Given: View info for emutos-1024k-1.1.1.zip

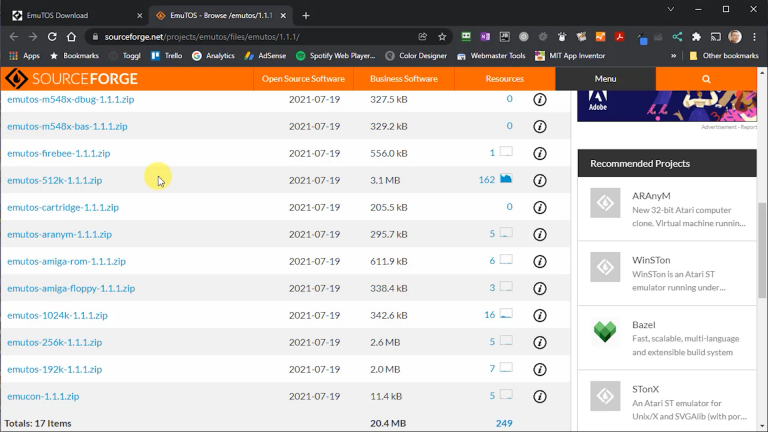Looking at the screenshot, I should 540,315.
